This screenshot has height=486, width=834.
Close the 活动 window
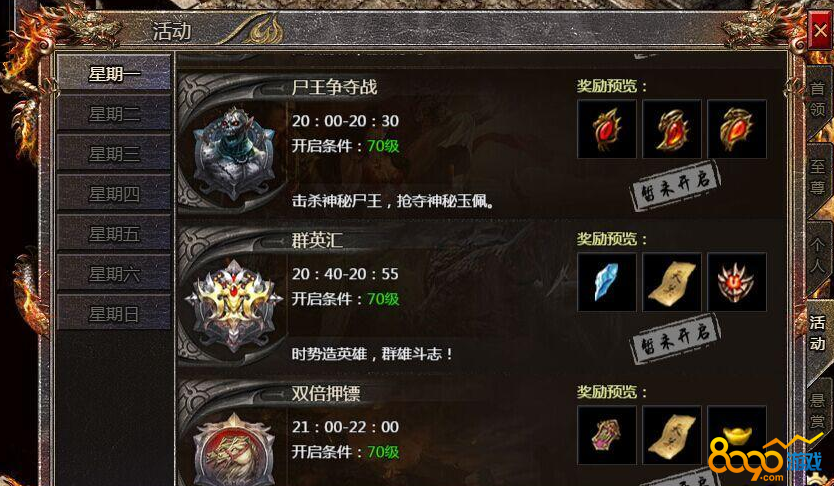click(x=820, y=31)
